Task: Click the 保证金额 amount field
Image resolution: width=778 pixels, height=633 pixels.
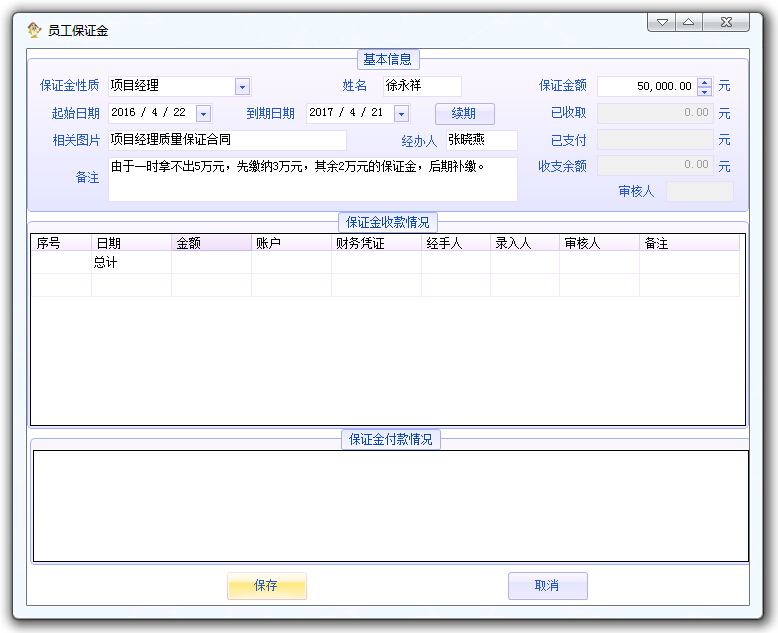Action: [x=646, y=87]
